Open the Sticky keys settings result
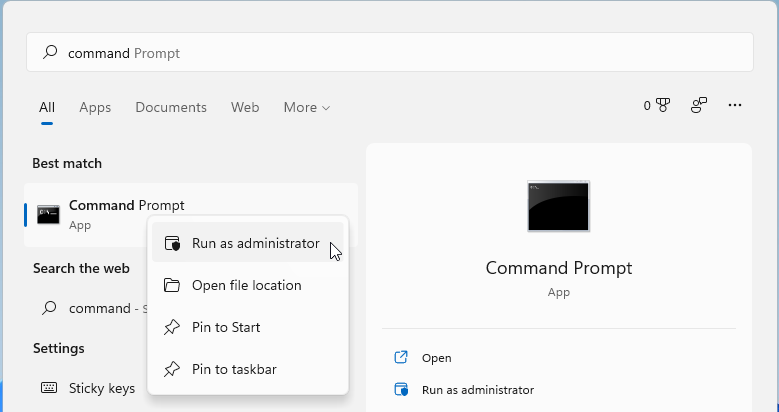The image size is (779, 412). tap(102, 388)
